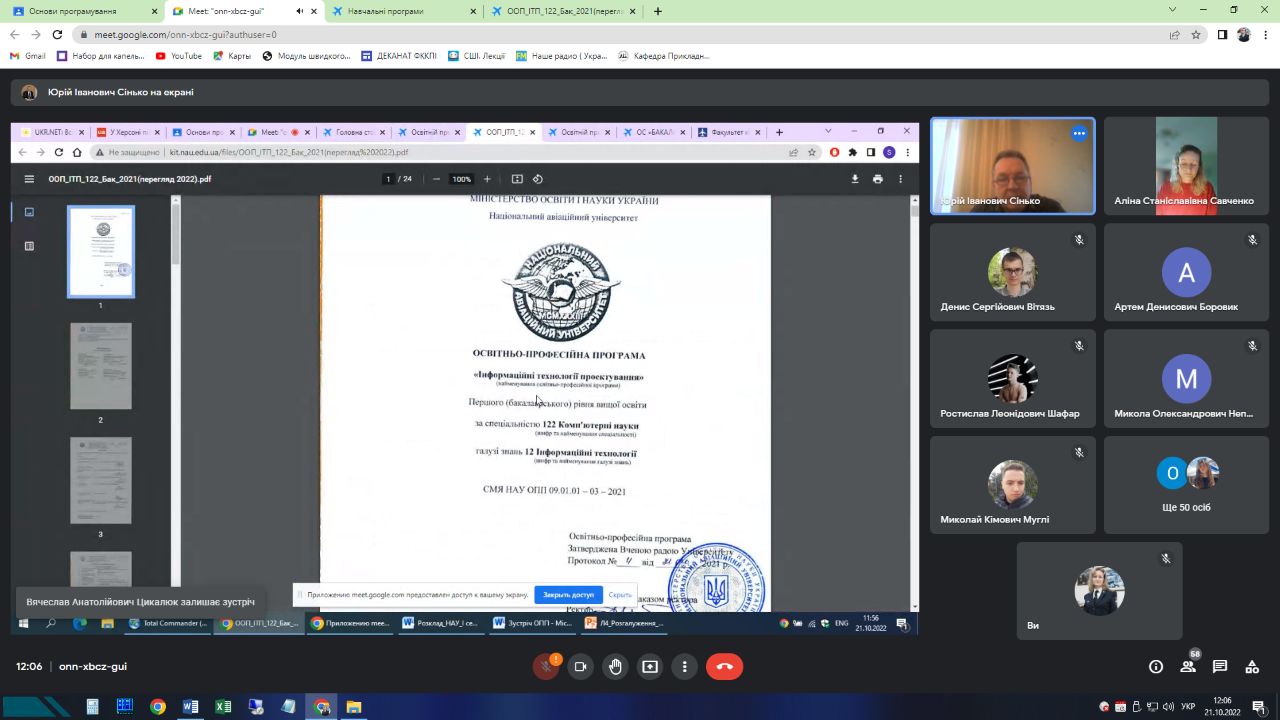Go back in browser history
This screenshot has height=720, width=1280.
pos(14,34)
